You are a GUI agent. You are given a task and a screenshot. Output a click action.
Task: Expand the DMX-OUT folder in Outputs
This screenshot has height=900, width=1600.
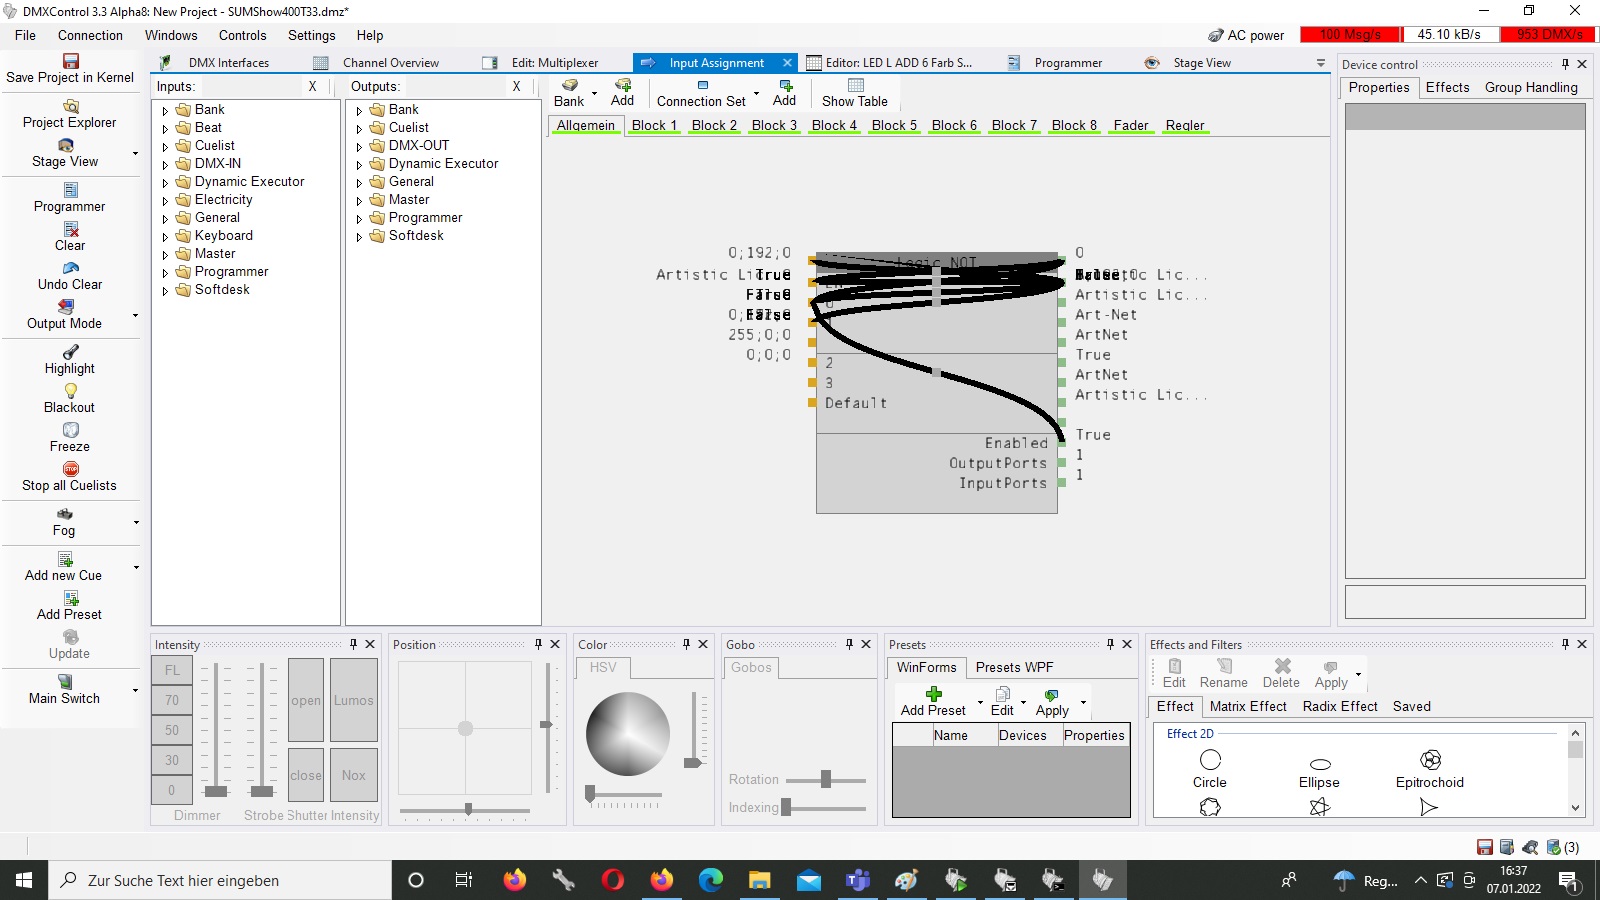coord(359,146)
